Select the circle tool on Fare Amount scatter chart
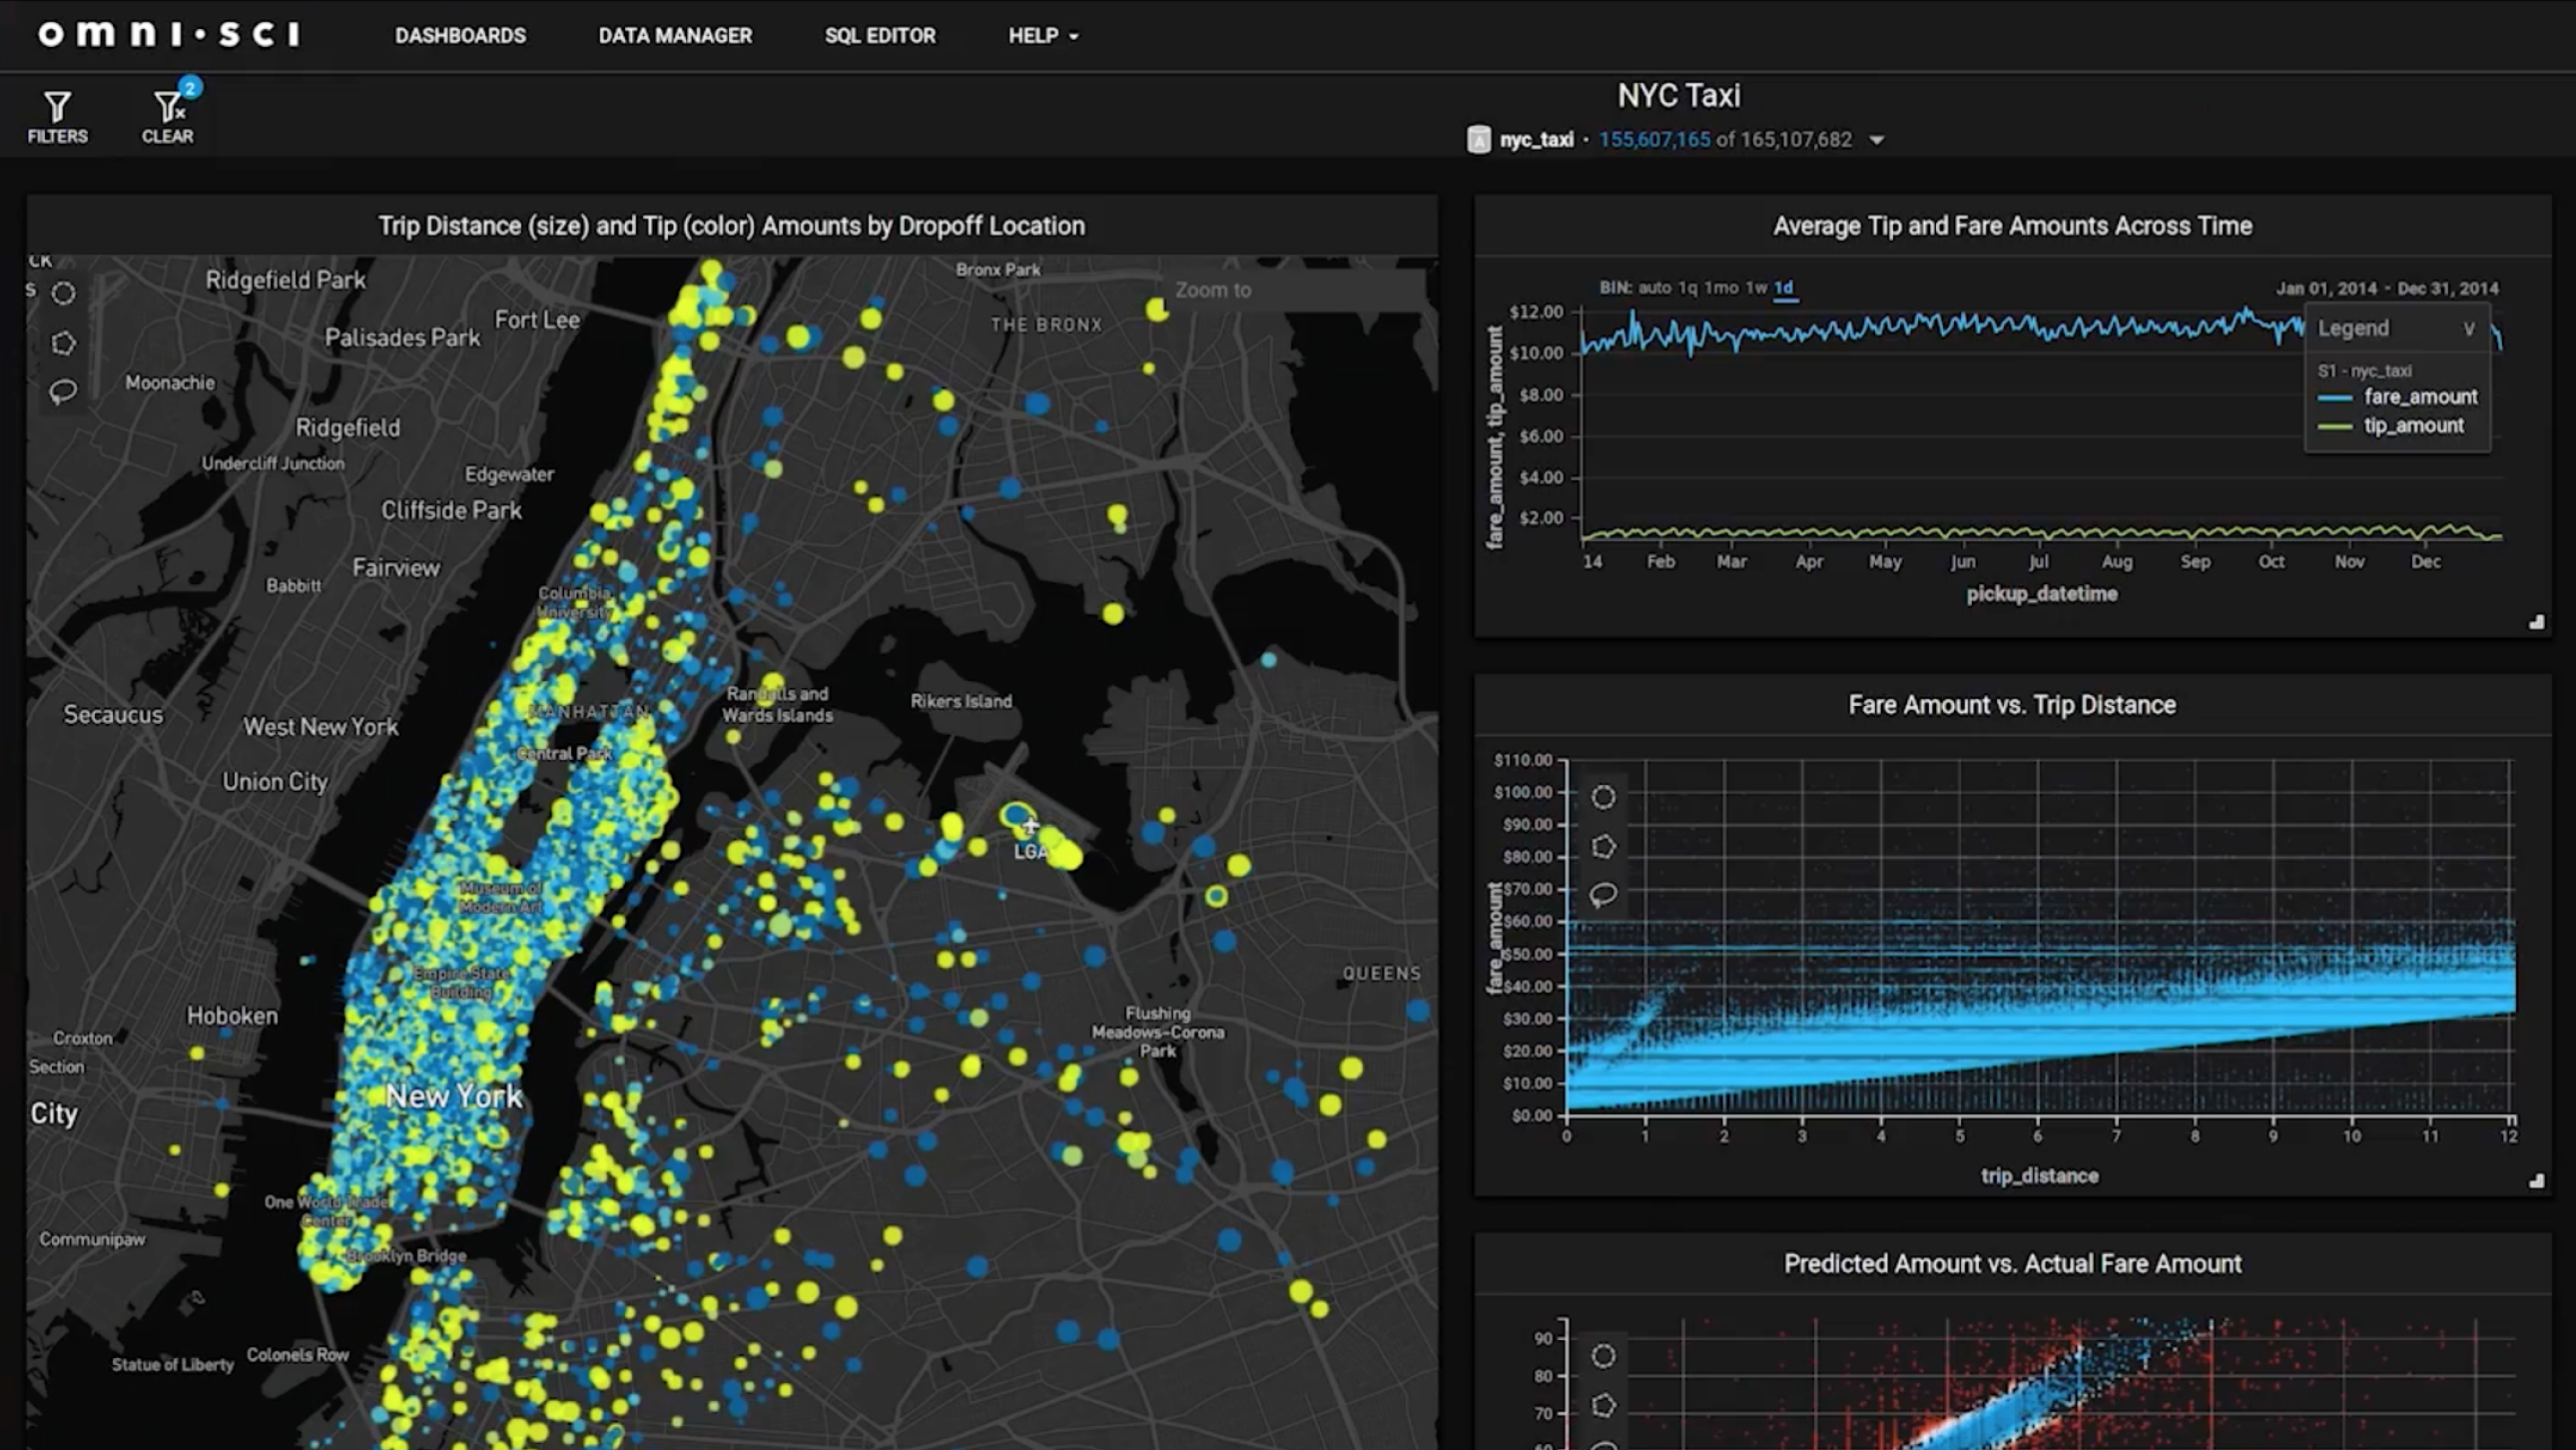Viewport: 2576px width, 1450px height. (x=1603, y=797)
